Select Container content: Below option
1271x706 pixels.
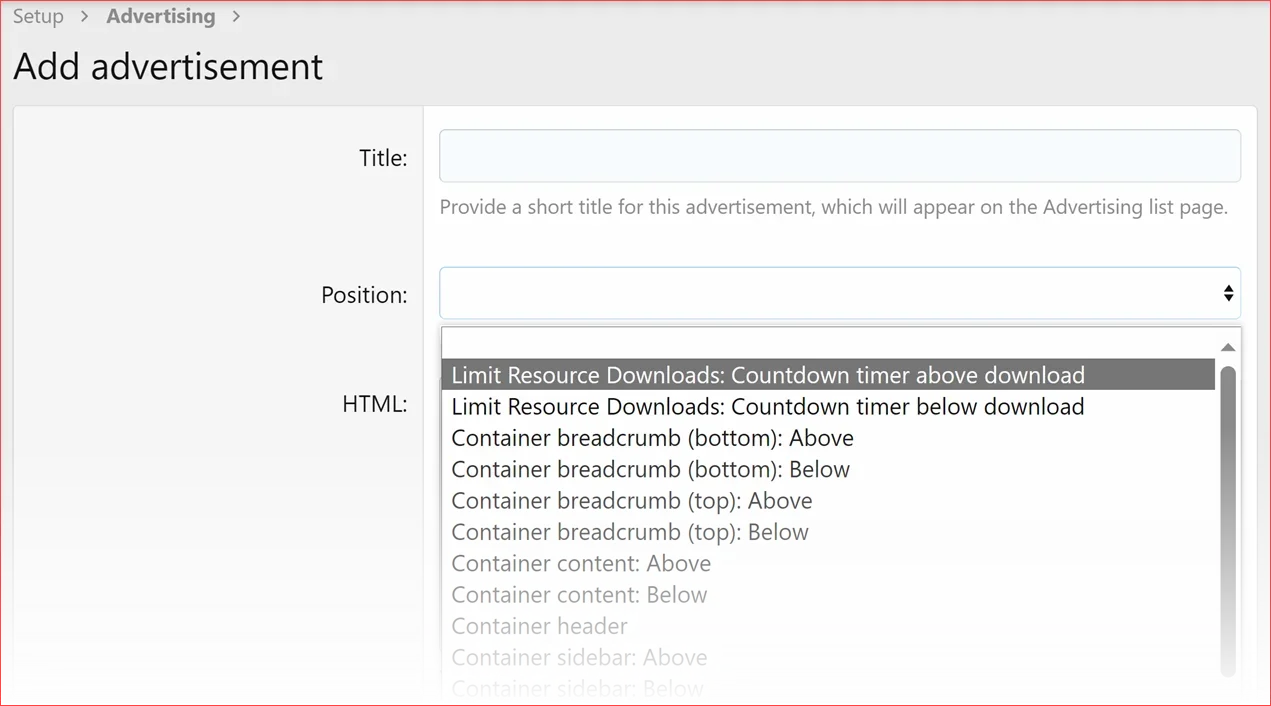coord(579,595)
